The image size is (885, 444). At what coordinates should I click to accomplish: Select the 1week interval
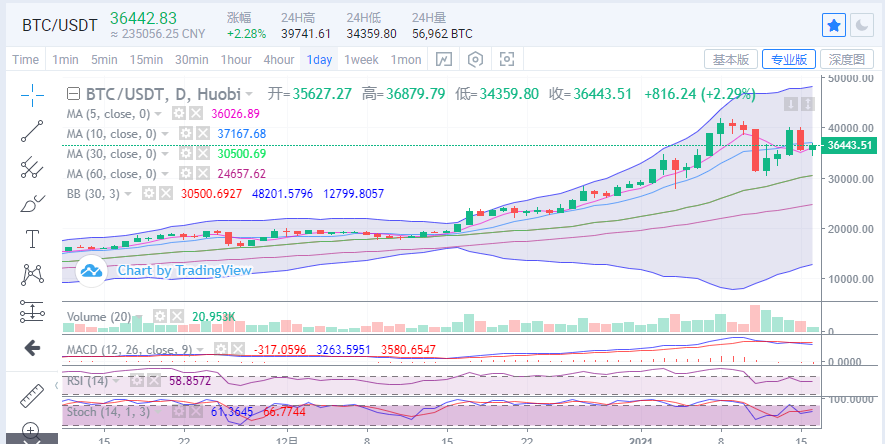[x=361, y=59]
